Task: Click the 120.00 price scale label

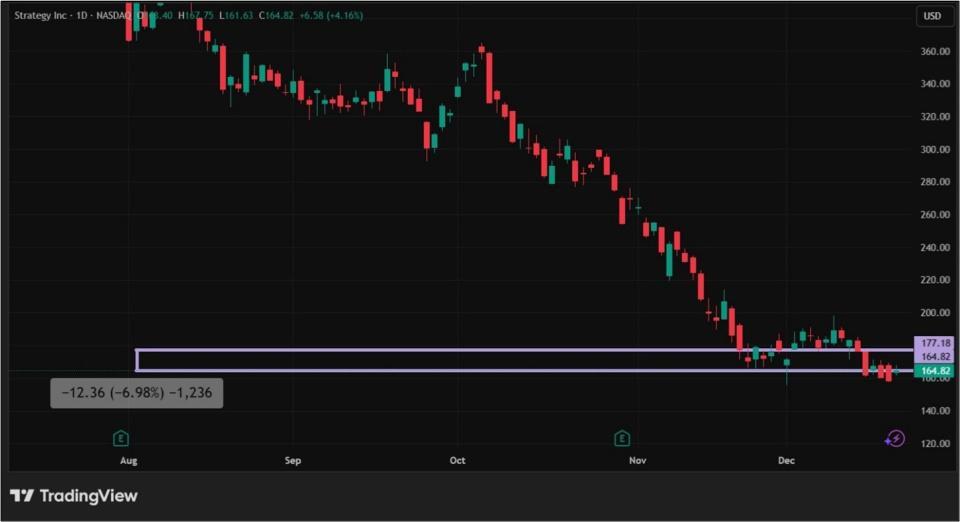Action: click(x=935, y=444)
